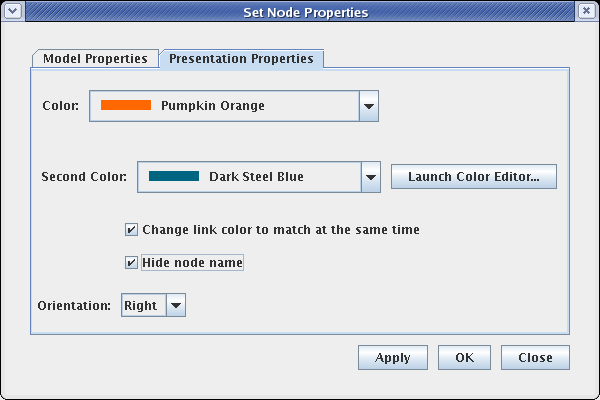Click the Dark Steel Blue text in the combo box
This screenshot has width=600, height=400.
tap(256, 177)
